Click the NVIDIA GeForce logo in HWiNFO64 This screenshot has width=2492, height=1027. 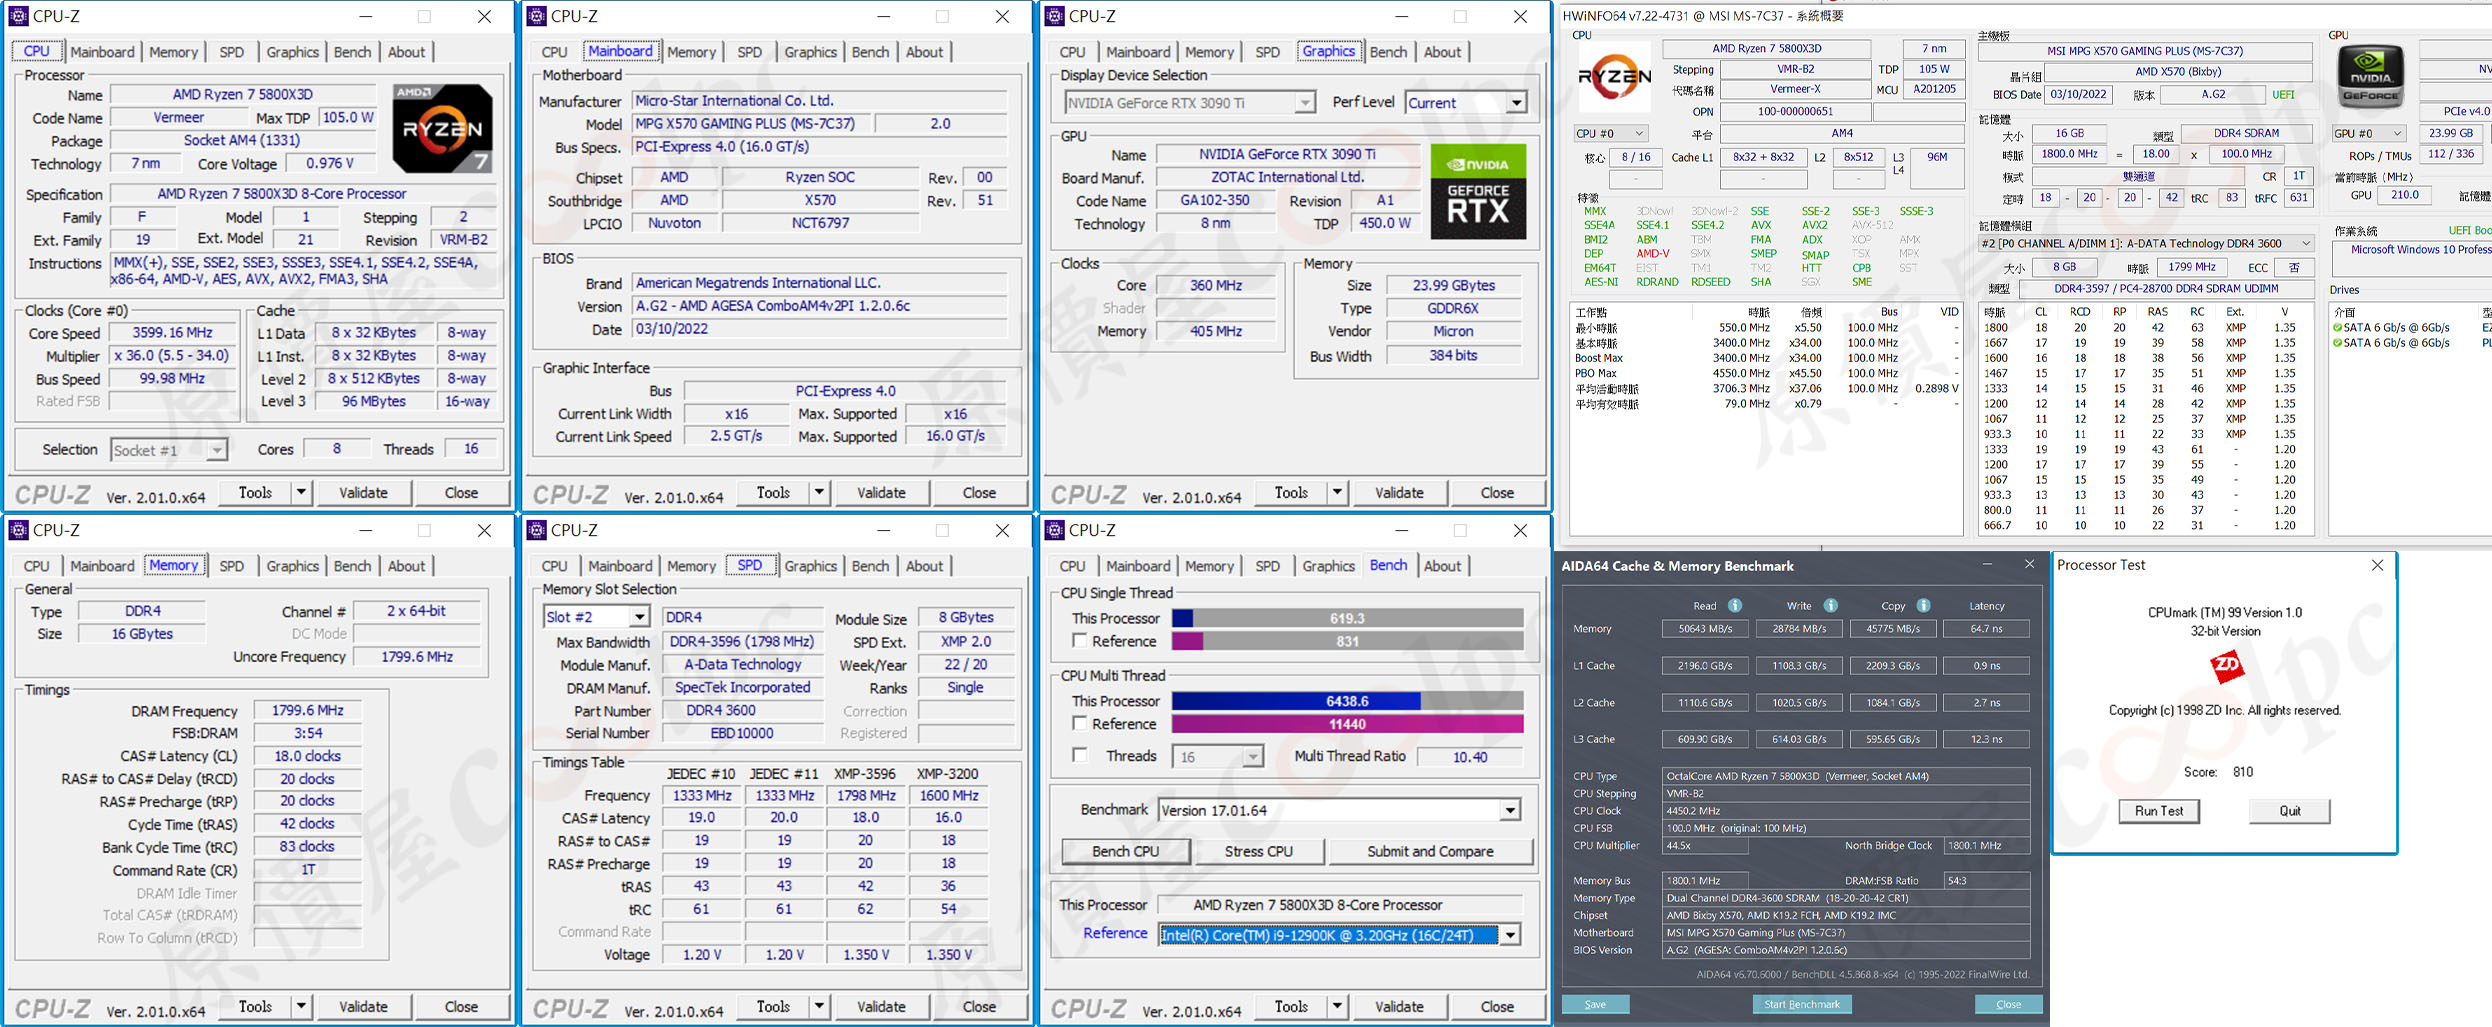click(x=2370, y=77)
